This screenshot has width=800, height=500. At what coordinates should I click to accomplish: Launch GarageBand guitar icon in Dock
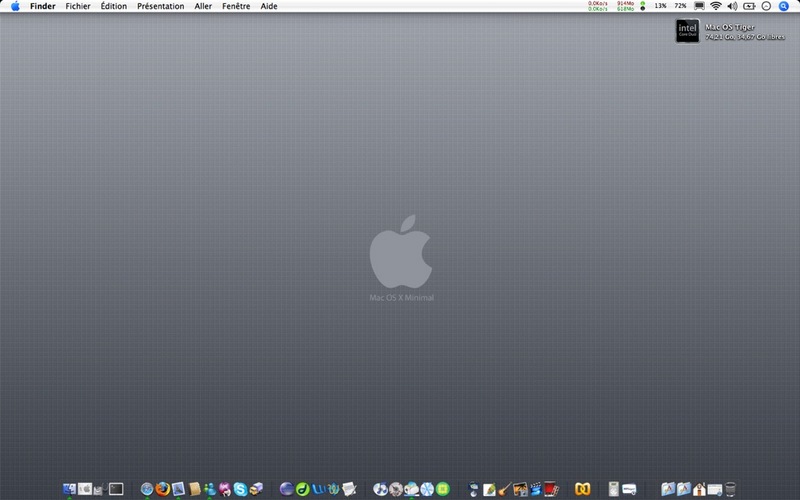click(x=504, y=489)
